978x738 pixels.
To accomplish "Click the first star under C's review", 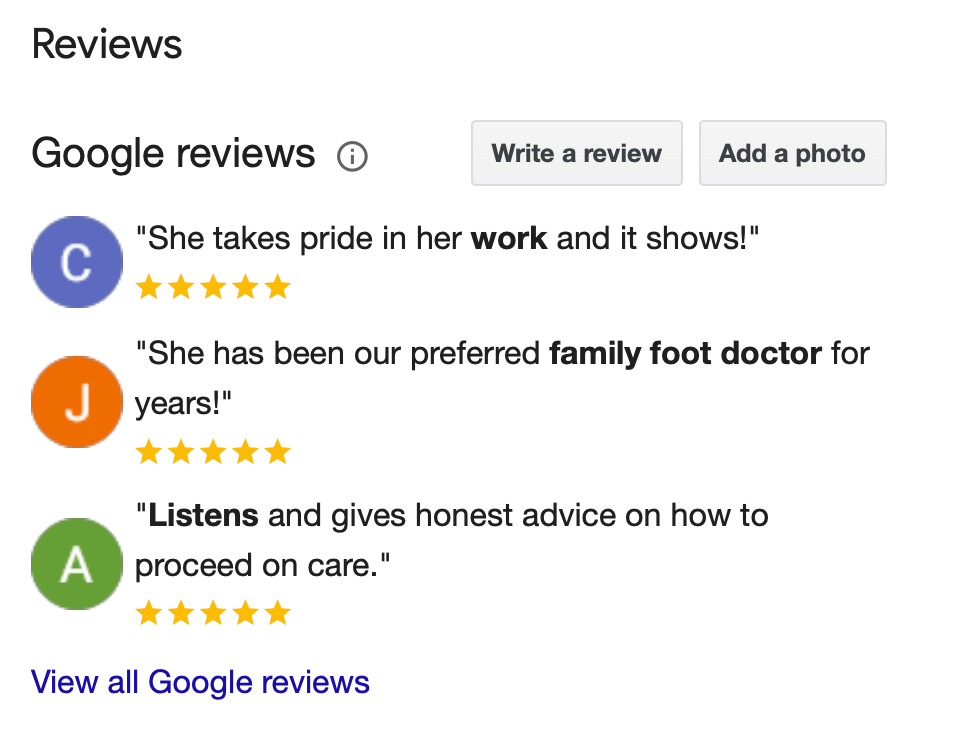I will pyautogui.click(x=148, y=287).
